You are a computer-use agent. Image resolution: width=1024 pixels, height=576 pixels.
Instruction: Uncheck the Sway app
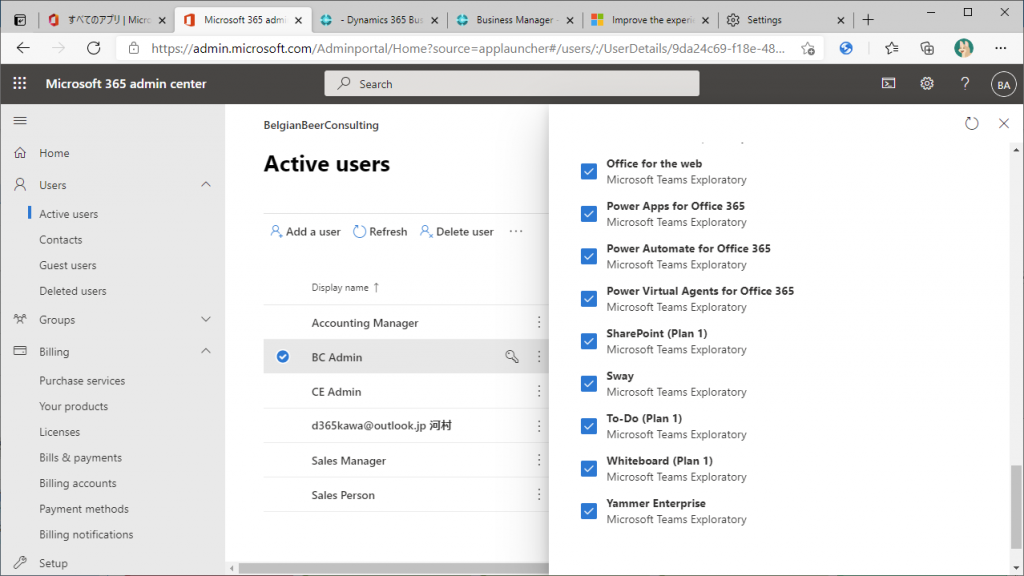point(588,383)
